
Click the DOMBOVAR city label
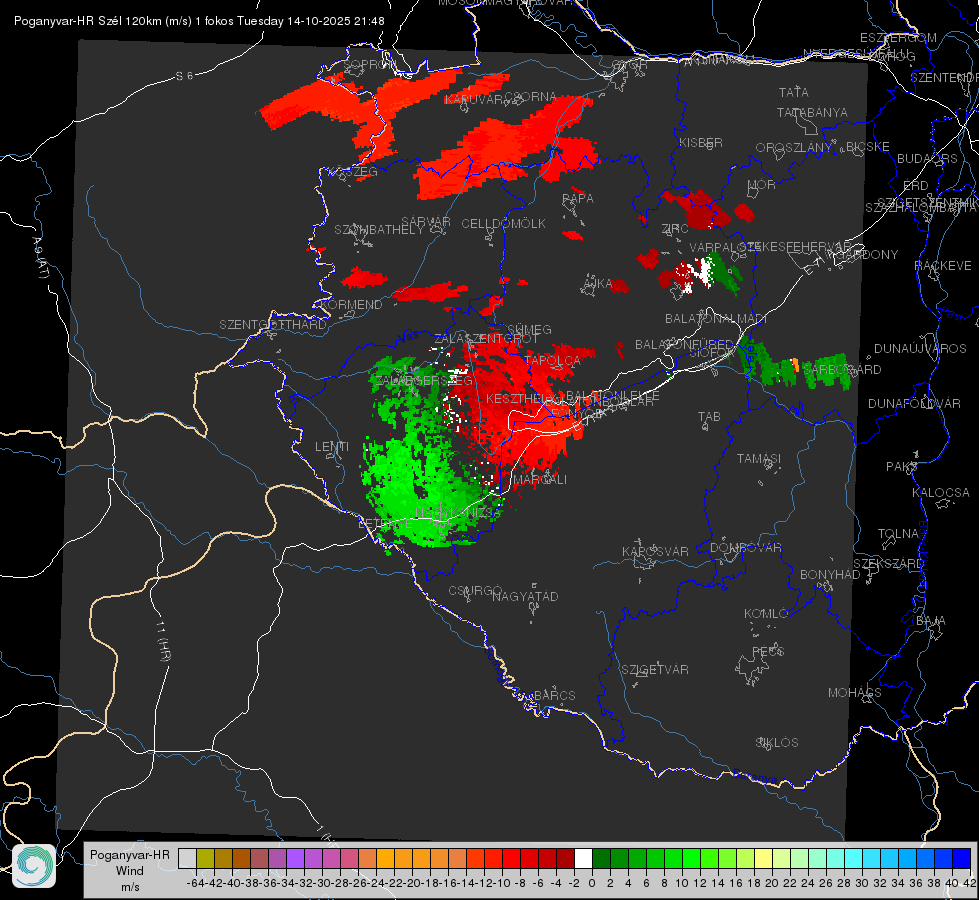[745, 548]
